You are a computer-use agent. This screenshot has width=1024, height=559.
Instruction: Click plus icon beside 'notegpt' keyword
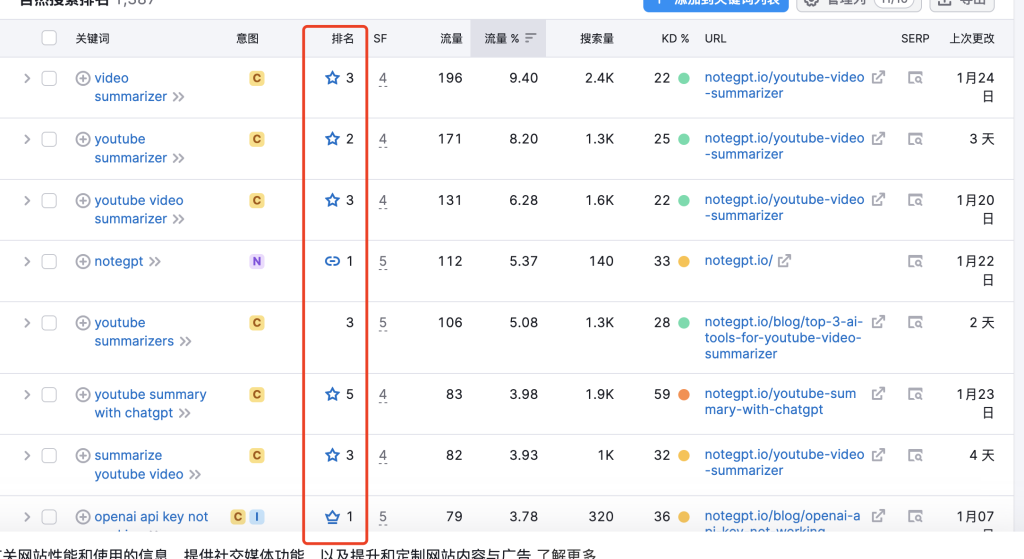83,262
